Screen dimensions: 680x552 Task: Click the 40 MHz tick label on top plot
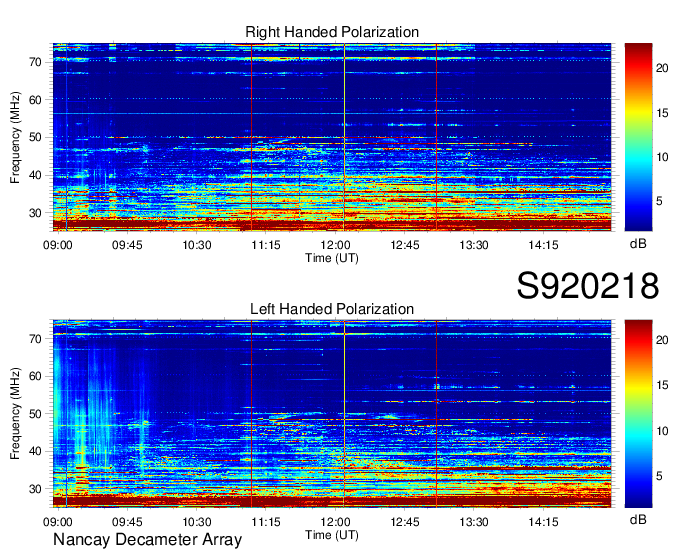tap(35, 176)
